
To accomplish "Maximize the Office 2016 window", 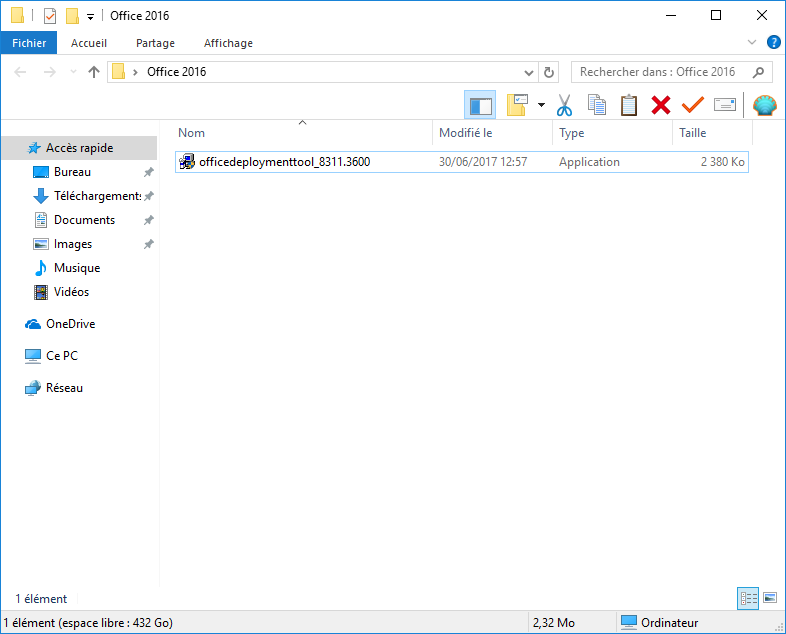I will [716, 16].
